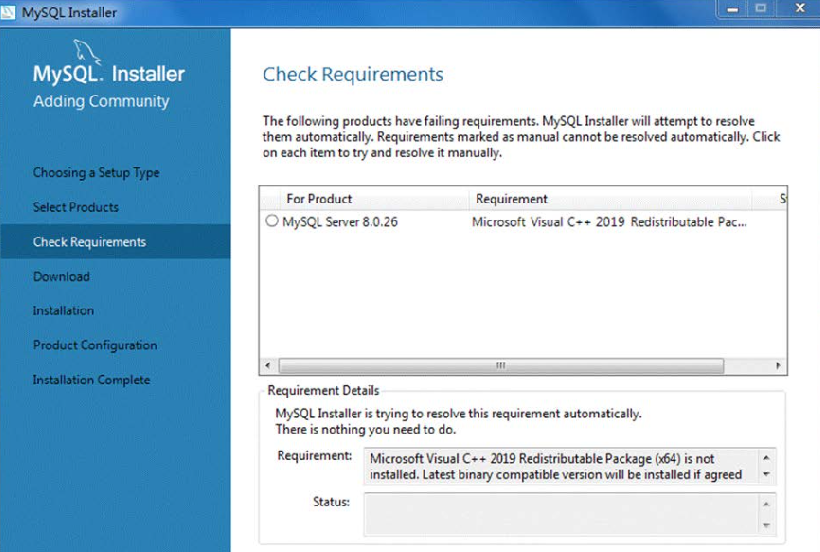Viewport: 820px width, 552px height.
Task: Open the Installation Complete step
Action: tap(92, 380)
